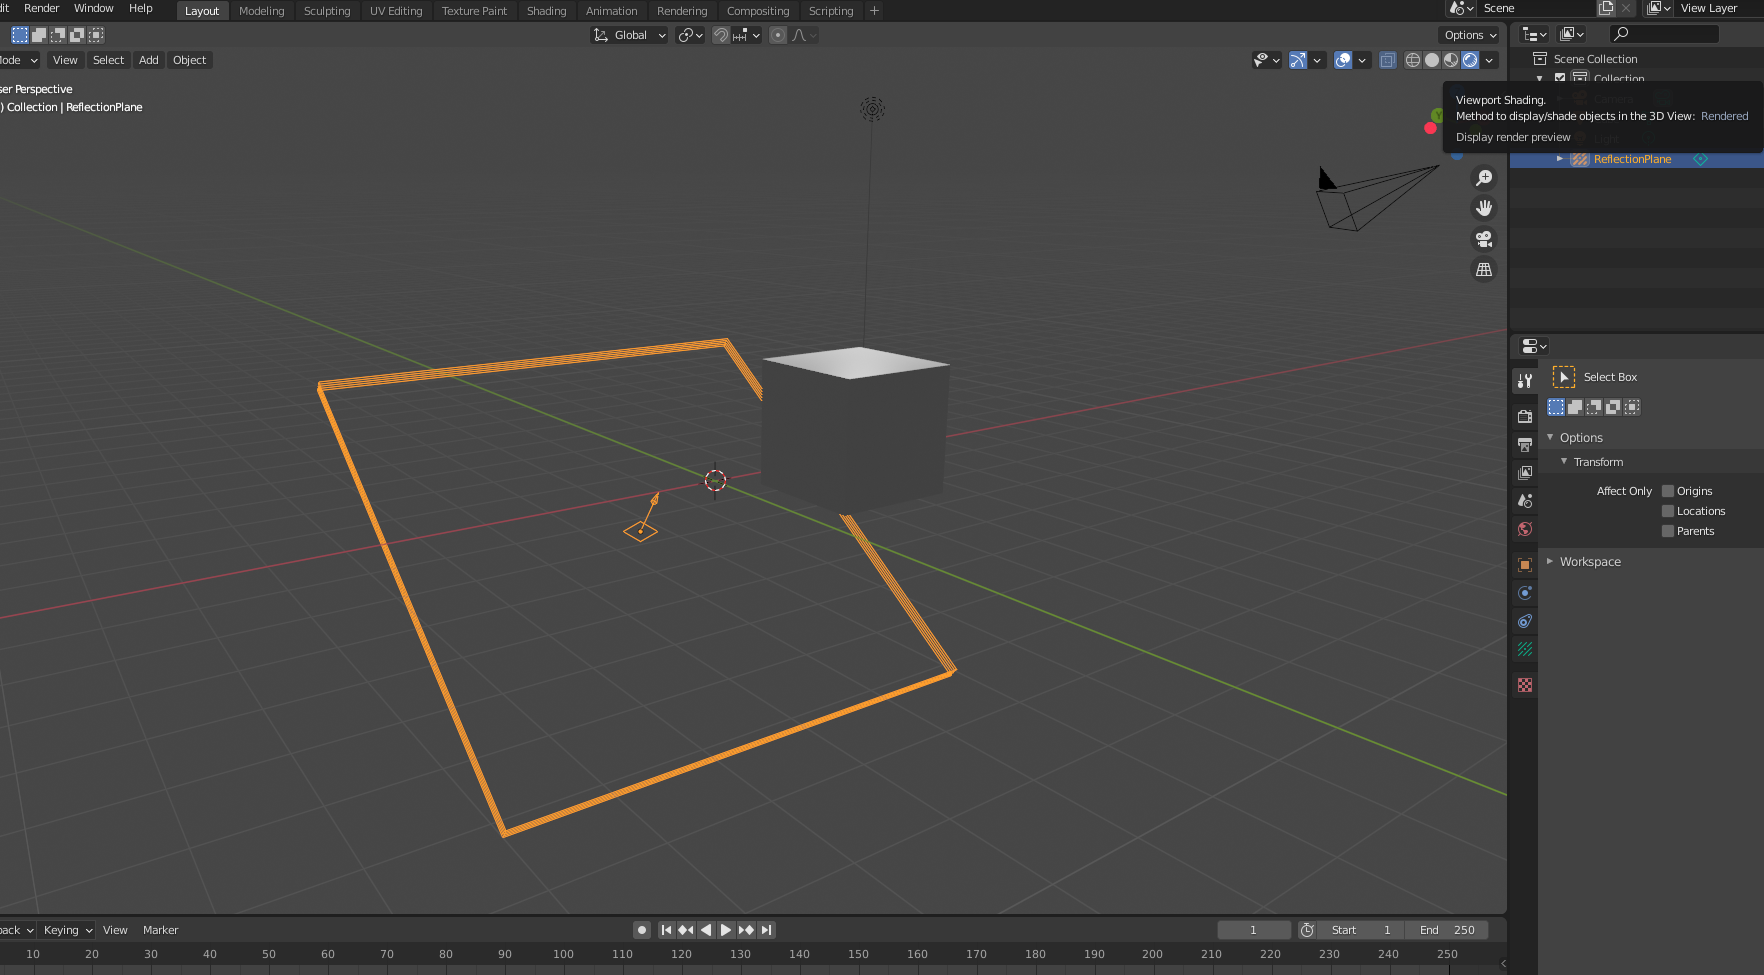
Task: Open the pivot point dropdown
Action: click(690, 35)
